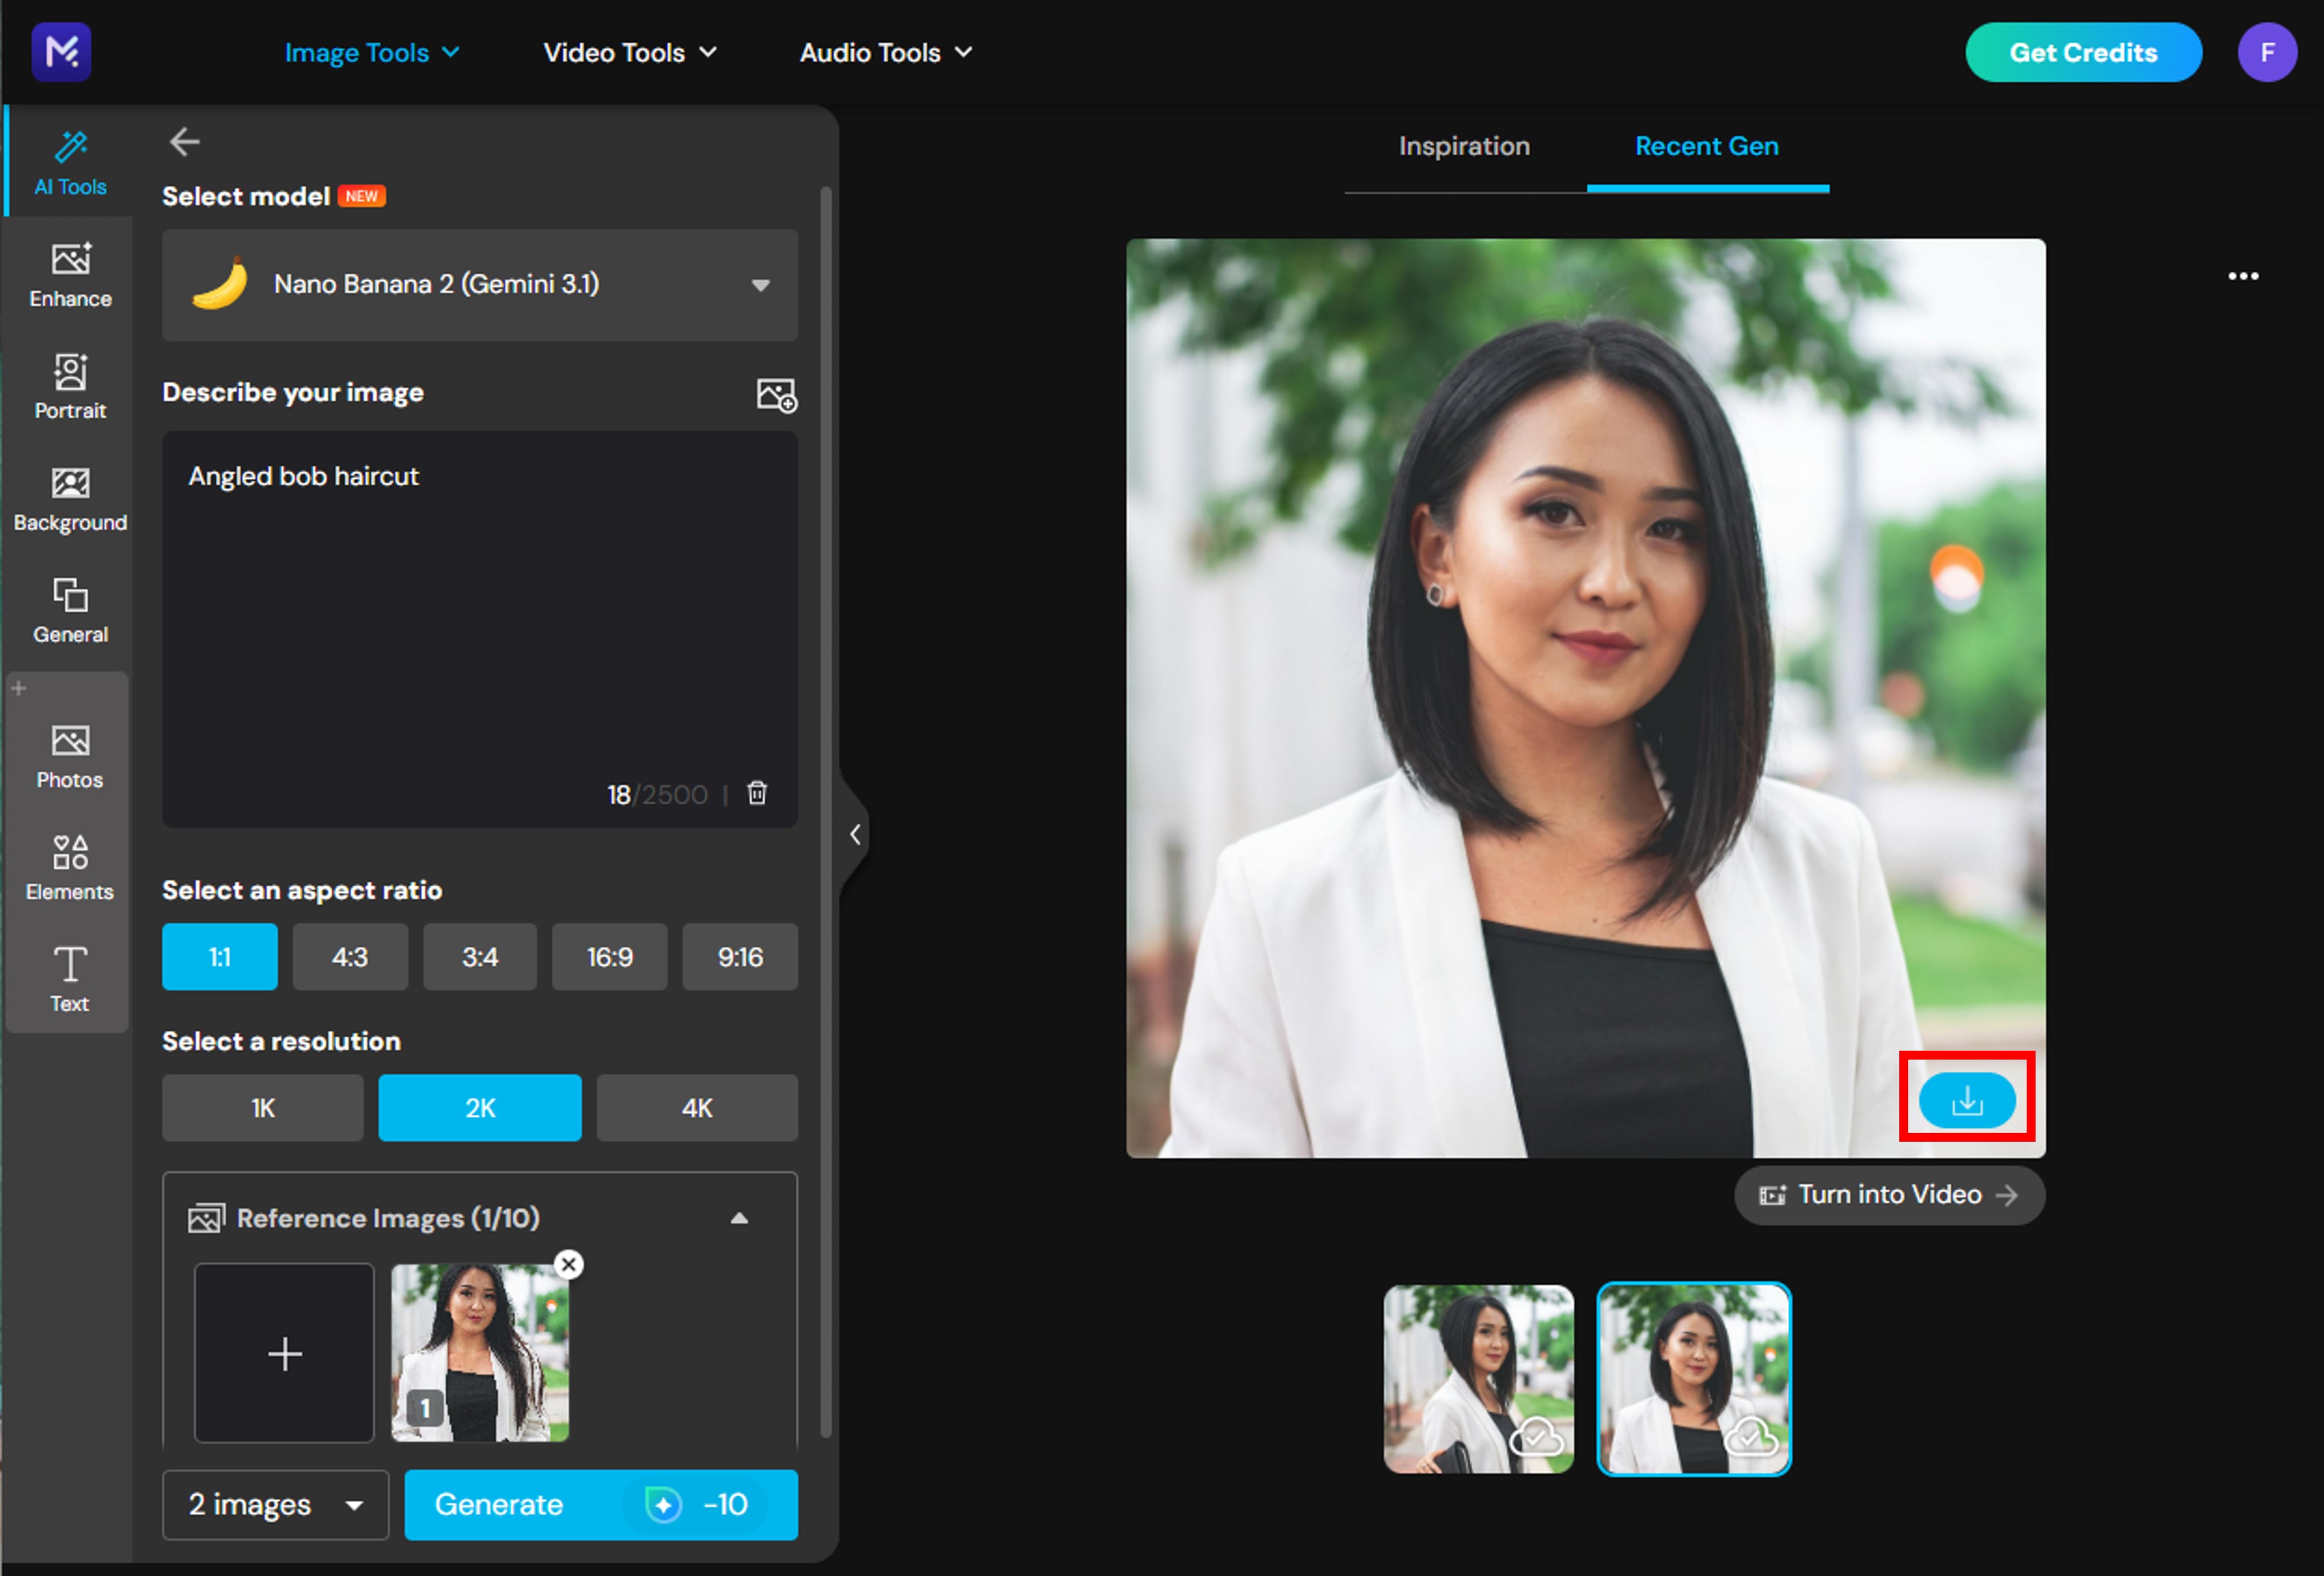Collapse the Reference Images section
Viewport: 2324px width, 1576px height.
739,1218
